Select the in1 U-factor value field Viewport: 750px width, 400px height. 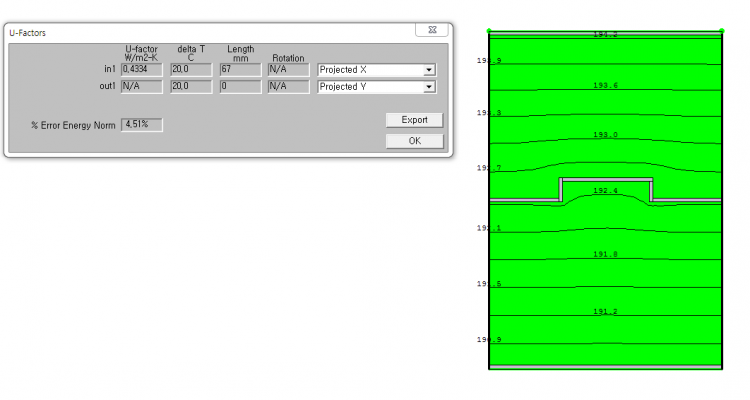tap(141, 70)
